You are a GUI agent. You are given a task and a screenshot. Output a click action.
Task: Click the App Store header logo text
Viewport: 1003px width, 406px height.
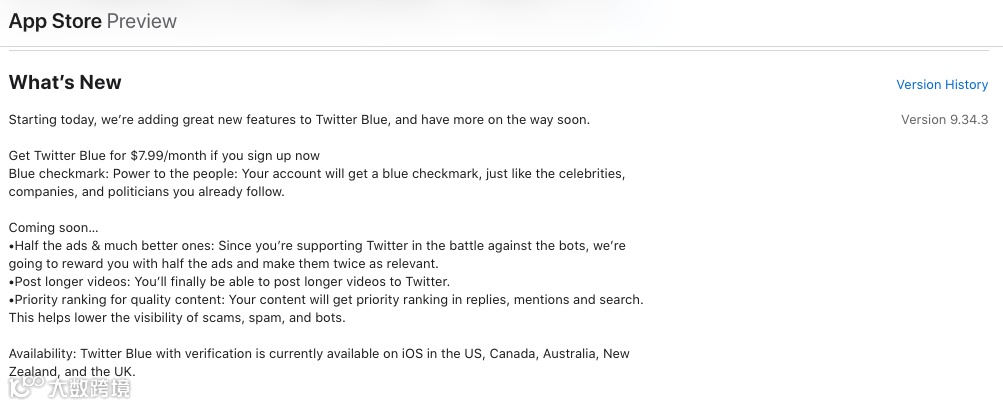click(55, 21)
